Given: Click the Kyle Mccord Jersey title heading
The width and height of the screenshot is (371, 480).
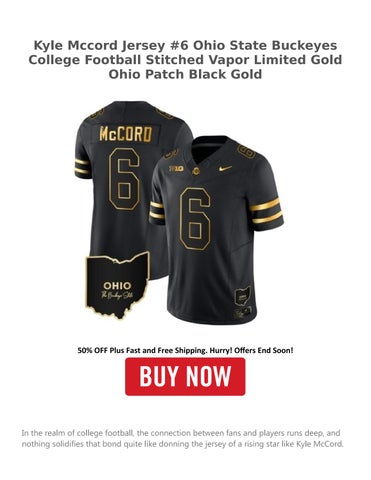Looking at the screenshot, I should (185, 60).
